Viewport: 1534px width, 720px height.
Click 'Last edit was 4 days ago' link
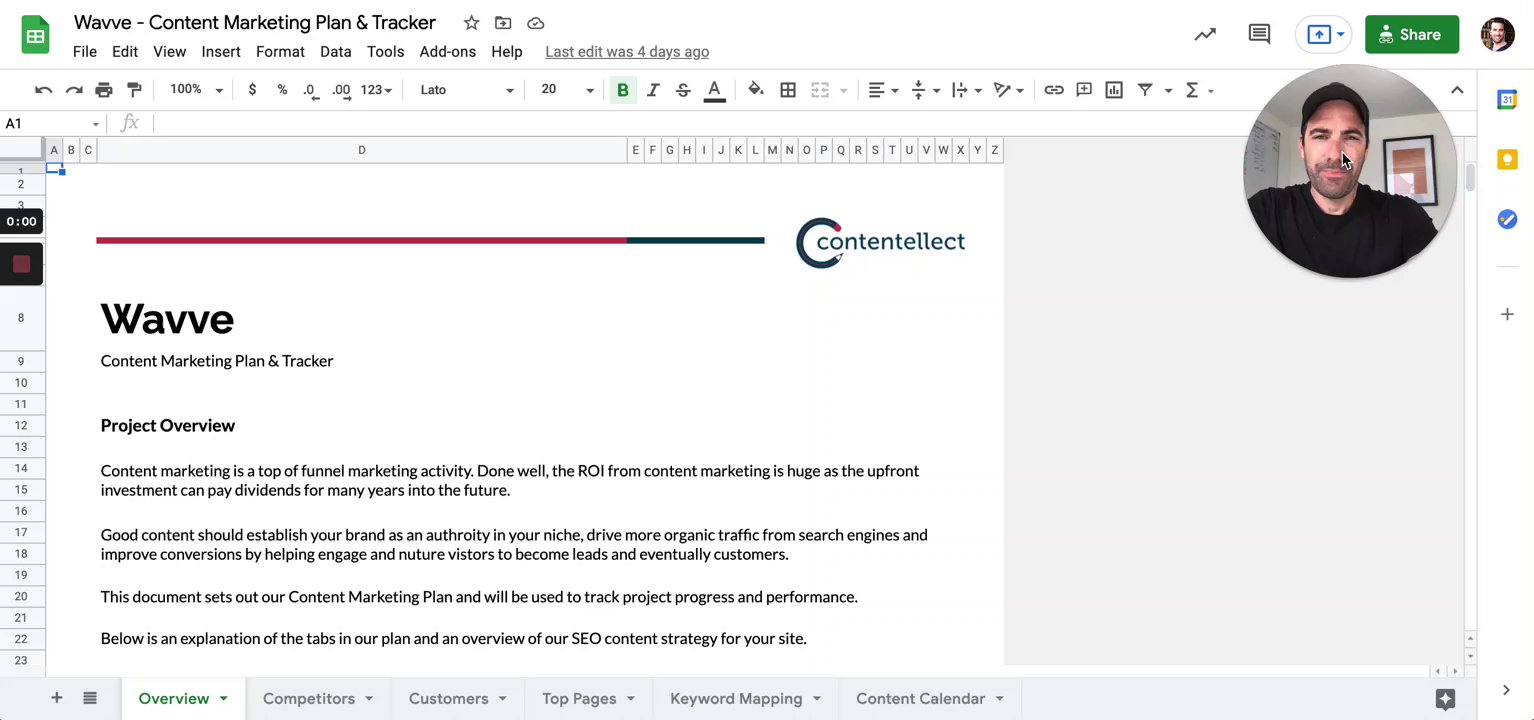tap(627, 52)
